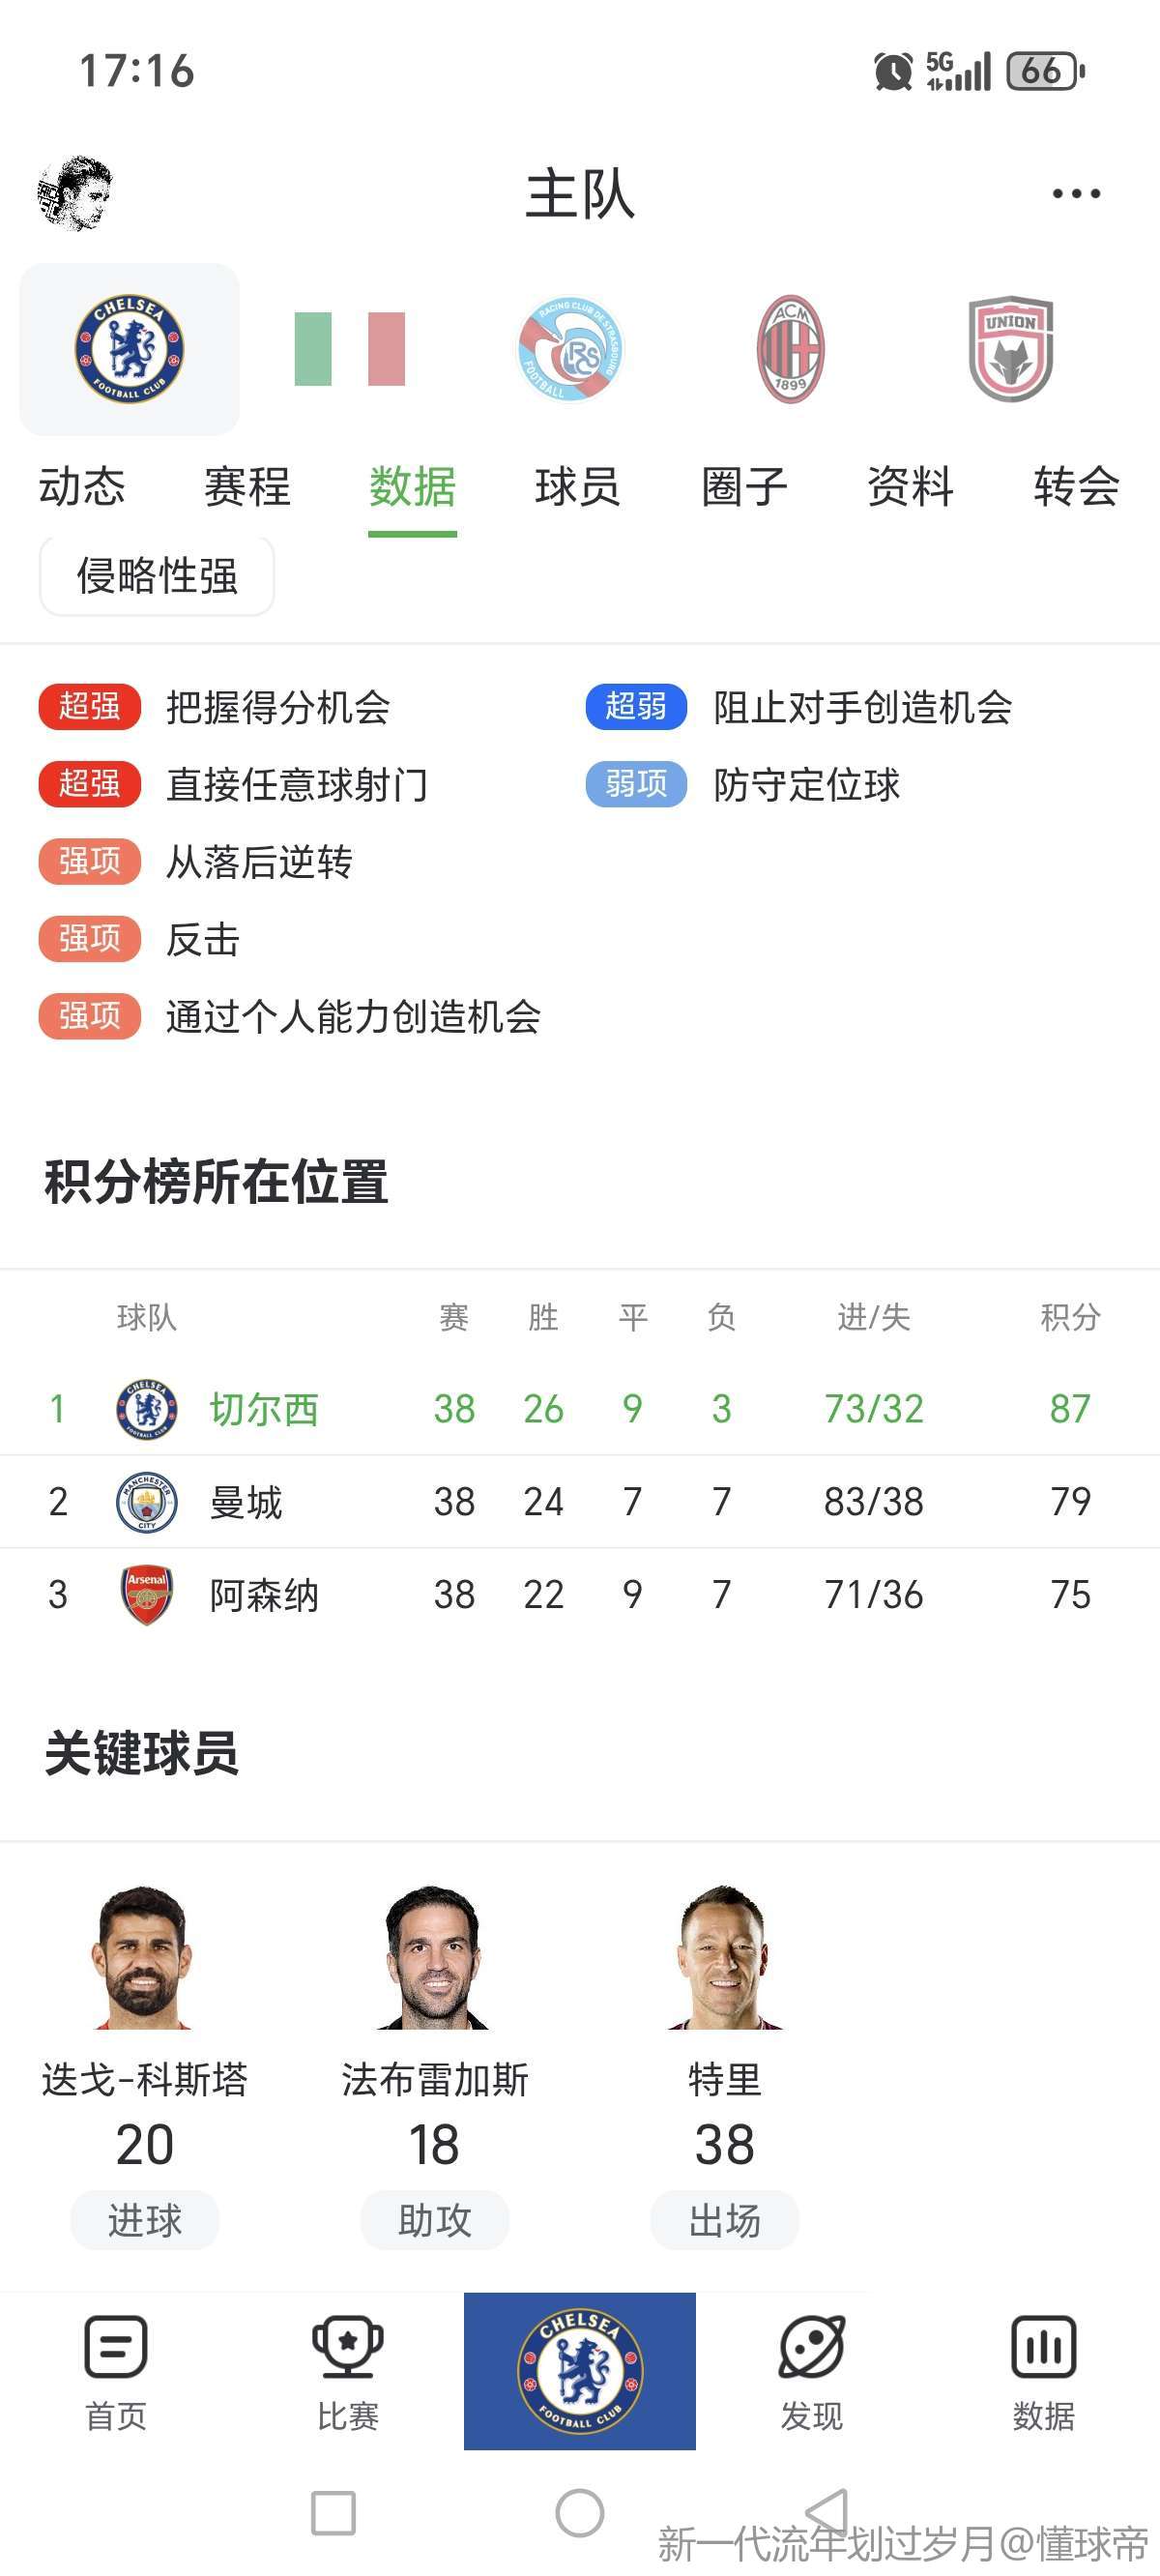
Task: Select the Italy flag team
Action: pos(350,349)
